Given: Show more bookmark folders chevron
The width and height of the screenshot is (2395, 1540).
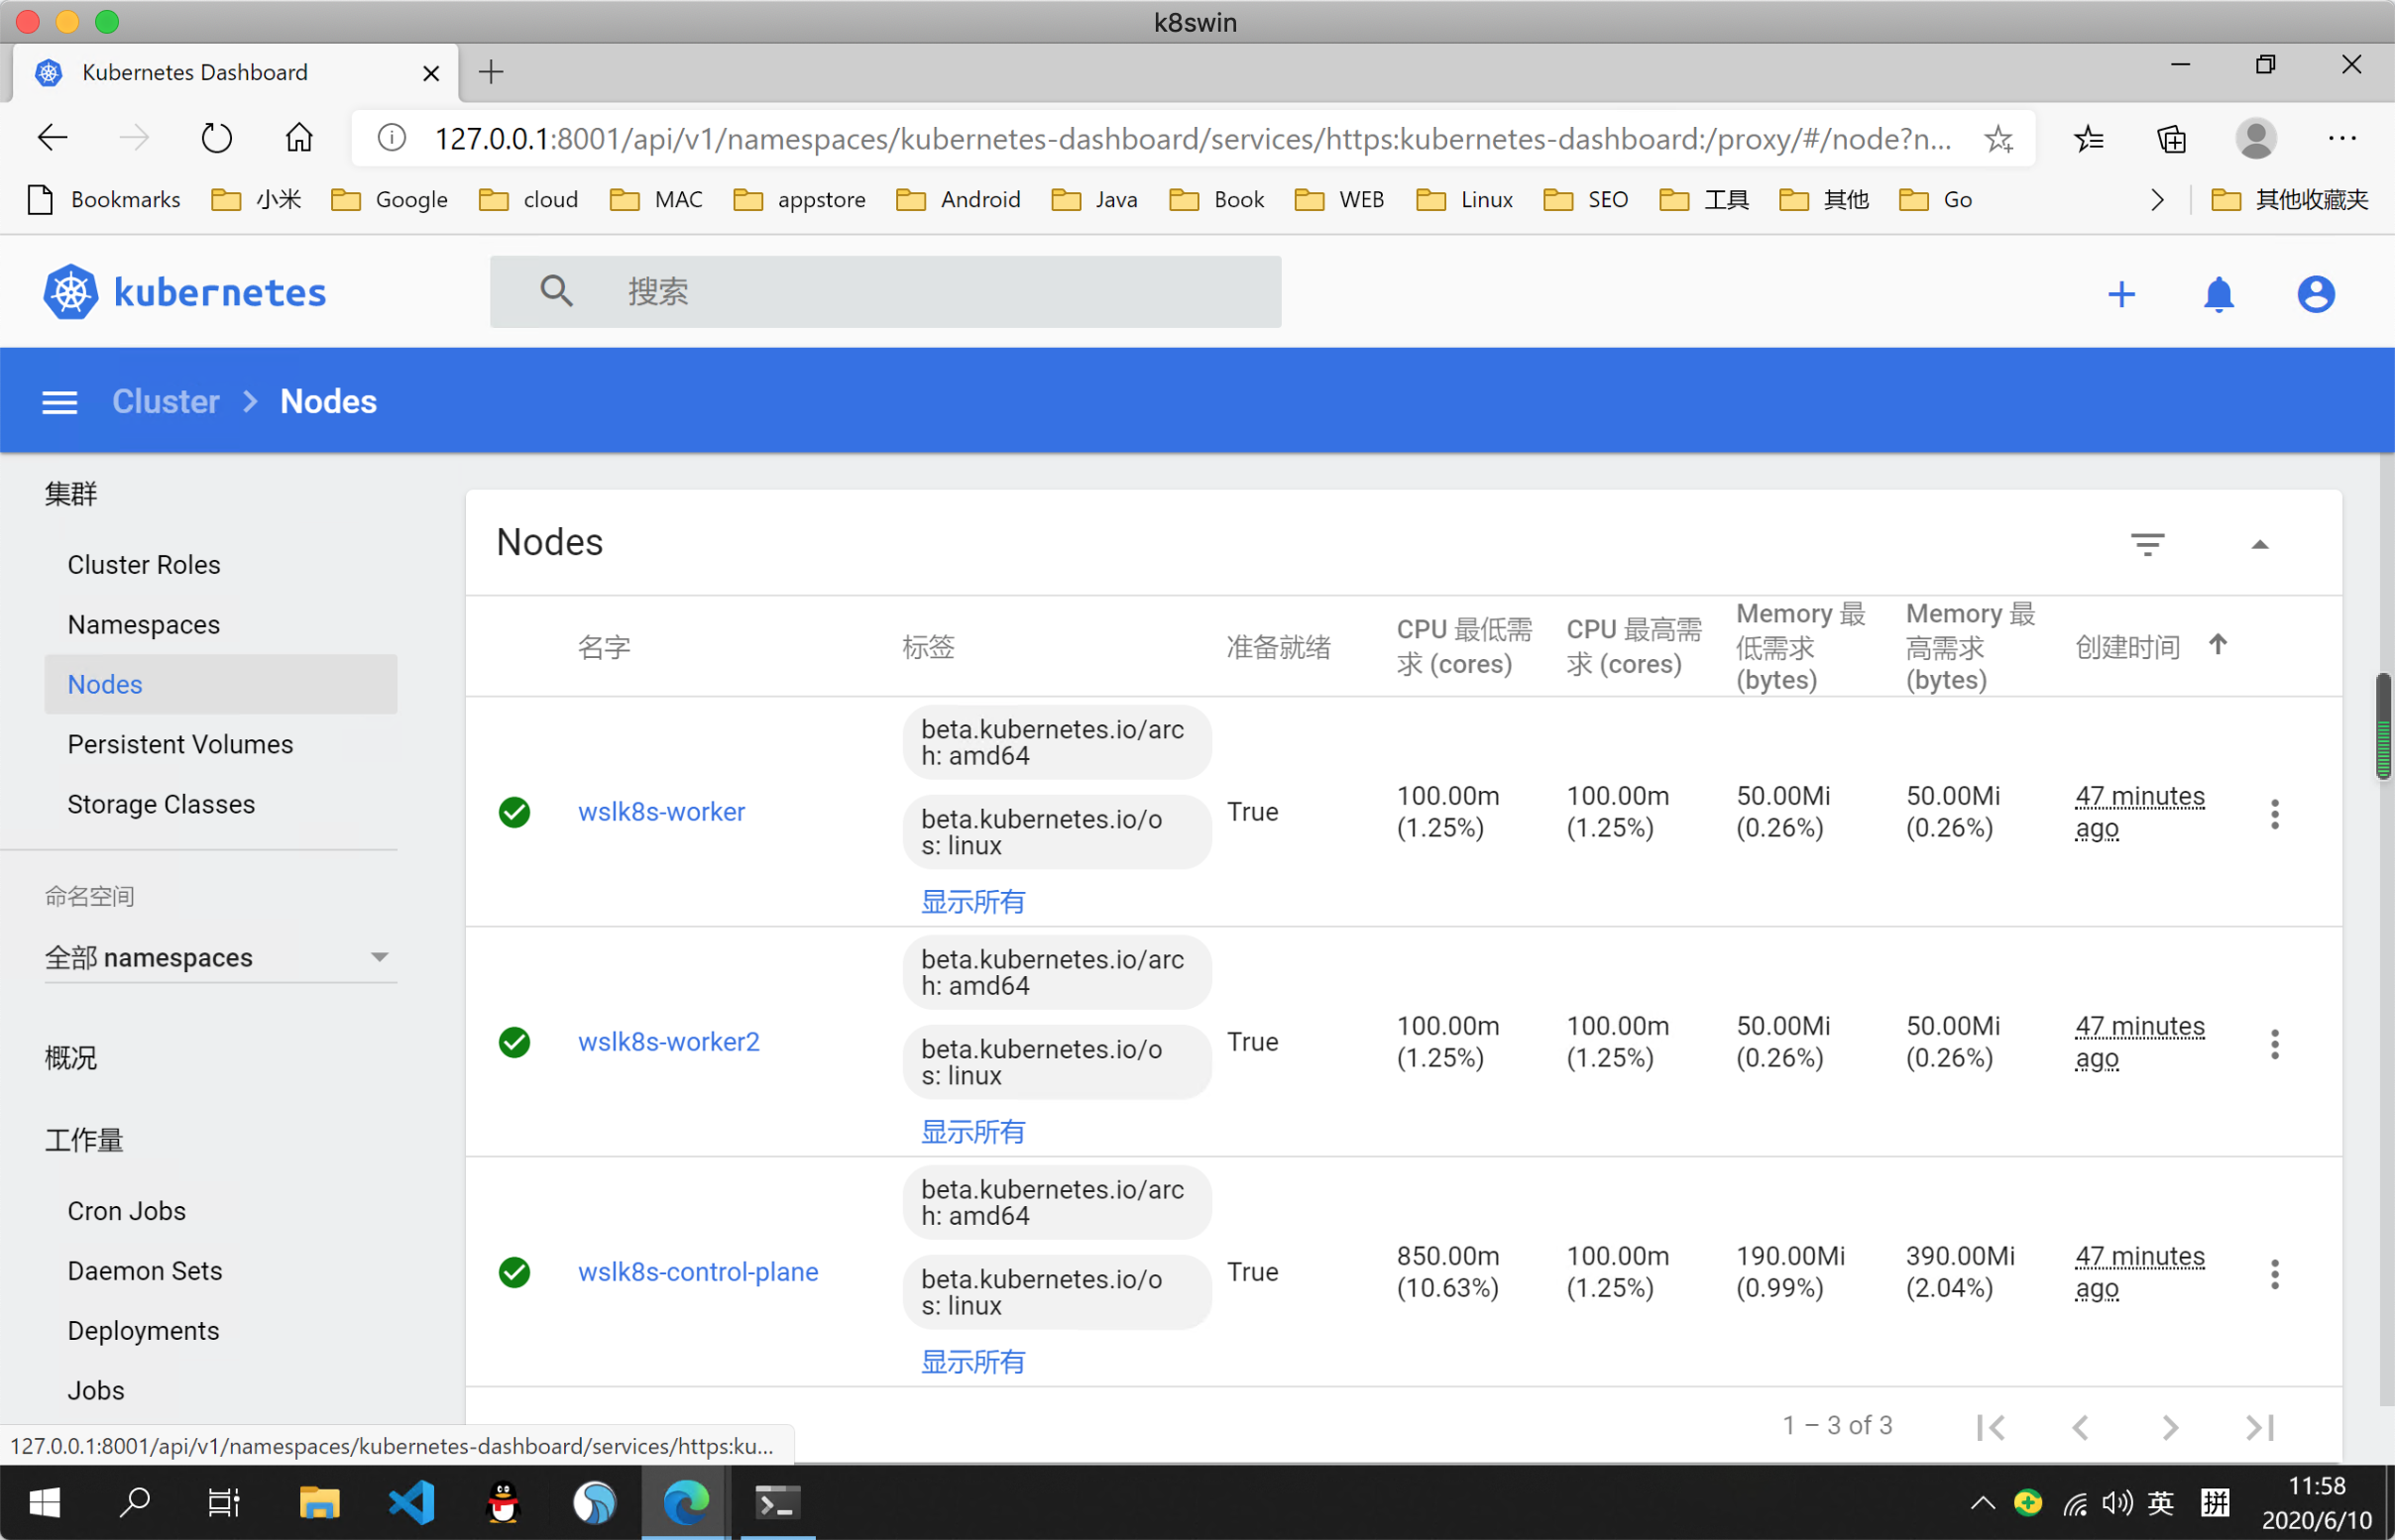Looking at the screenshot, I should coord(2157,200).
